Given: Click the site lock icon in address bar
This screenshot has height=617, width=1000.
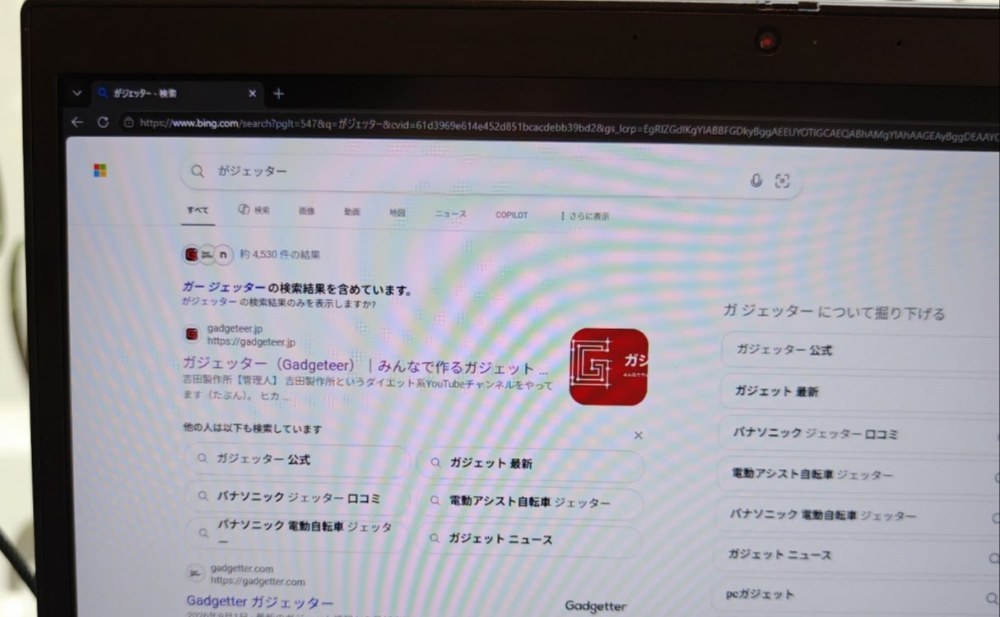Looking at the screenshot, I should pyautogui.click(x=129, y=123).
